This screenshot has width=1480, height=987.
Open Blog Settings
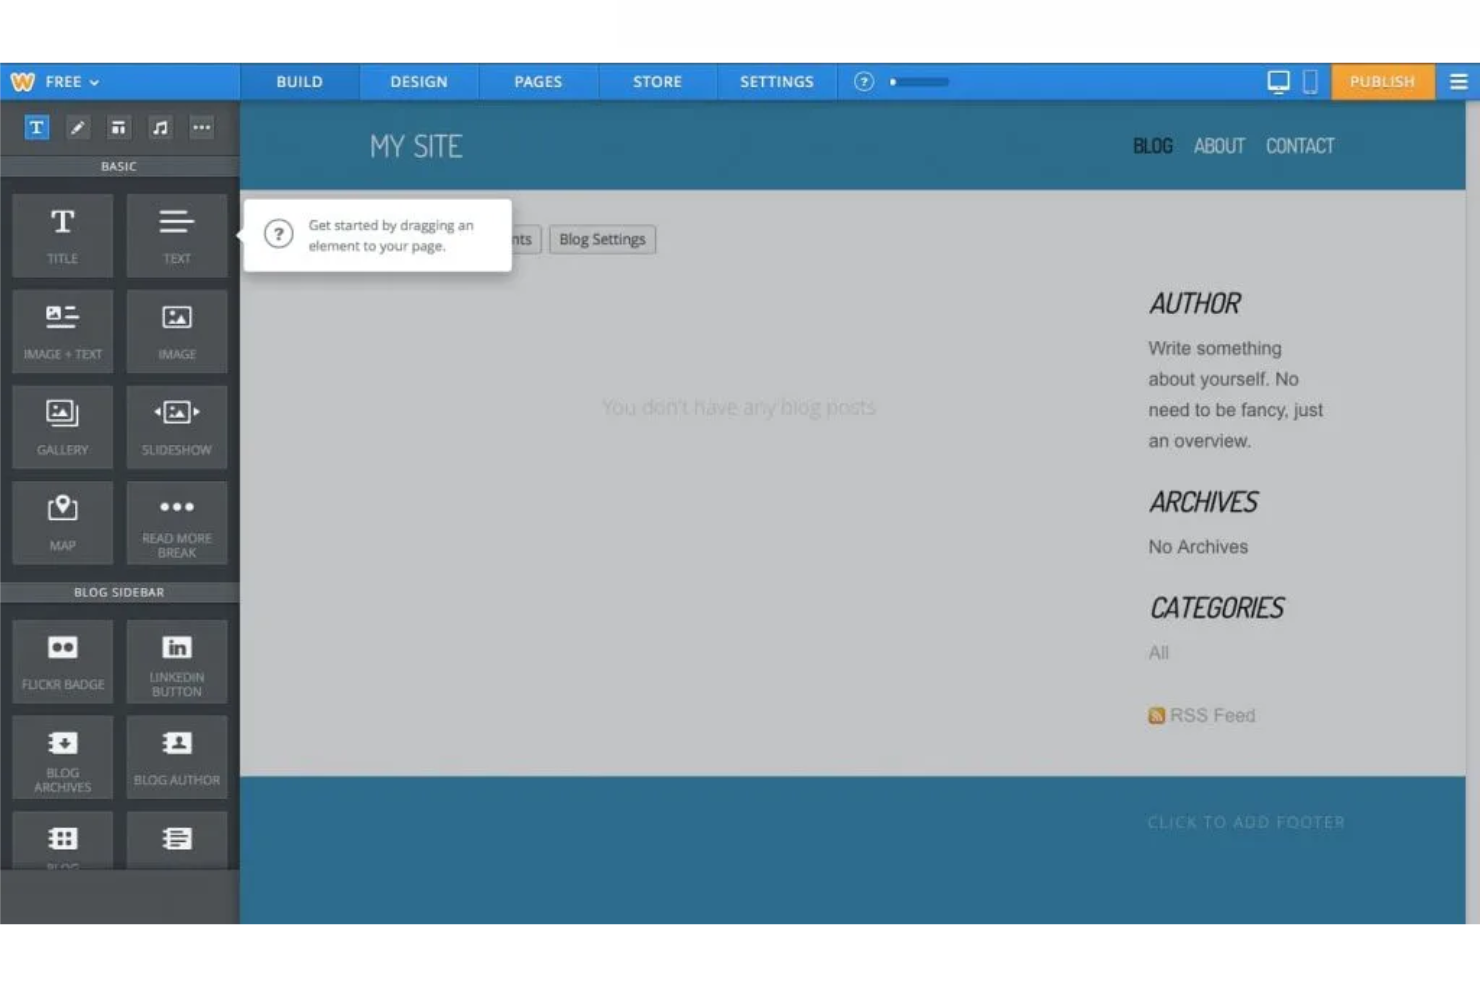point(601,239)
